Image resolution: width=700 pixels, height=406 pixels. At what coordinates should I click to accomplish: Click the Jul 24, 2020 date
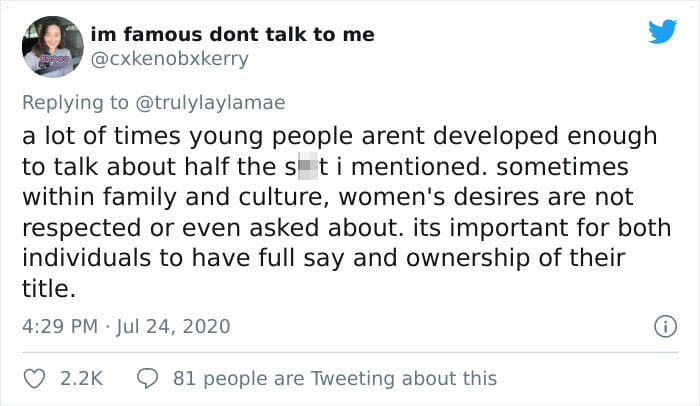click(x=173, y=326)
